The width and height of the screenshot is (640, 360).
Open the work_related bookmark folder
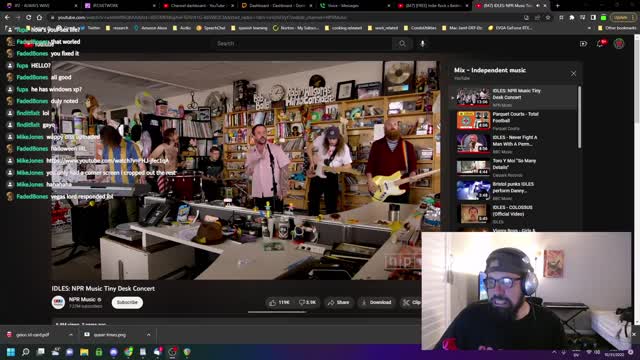pyautogui.click(x=383, y=28)
